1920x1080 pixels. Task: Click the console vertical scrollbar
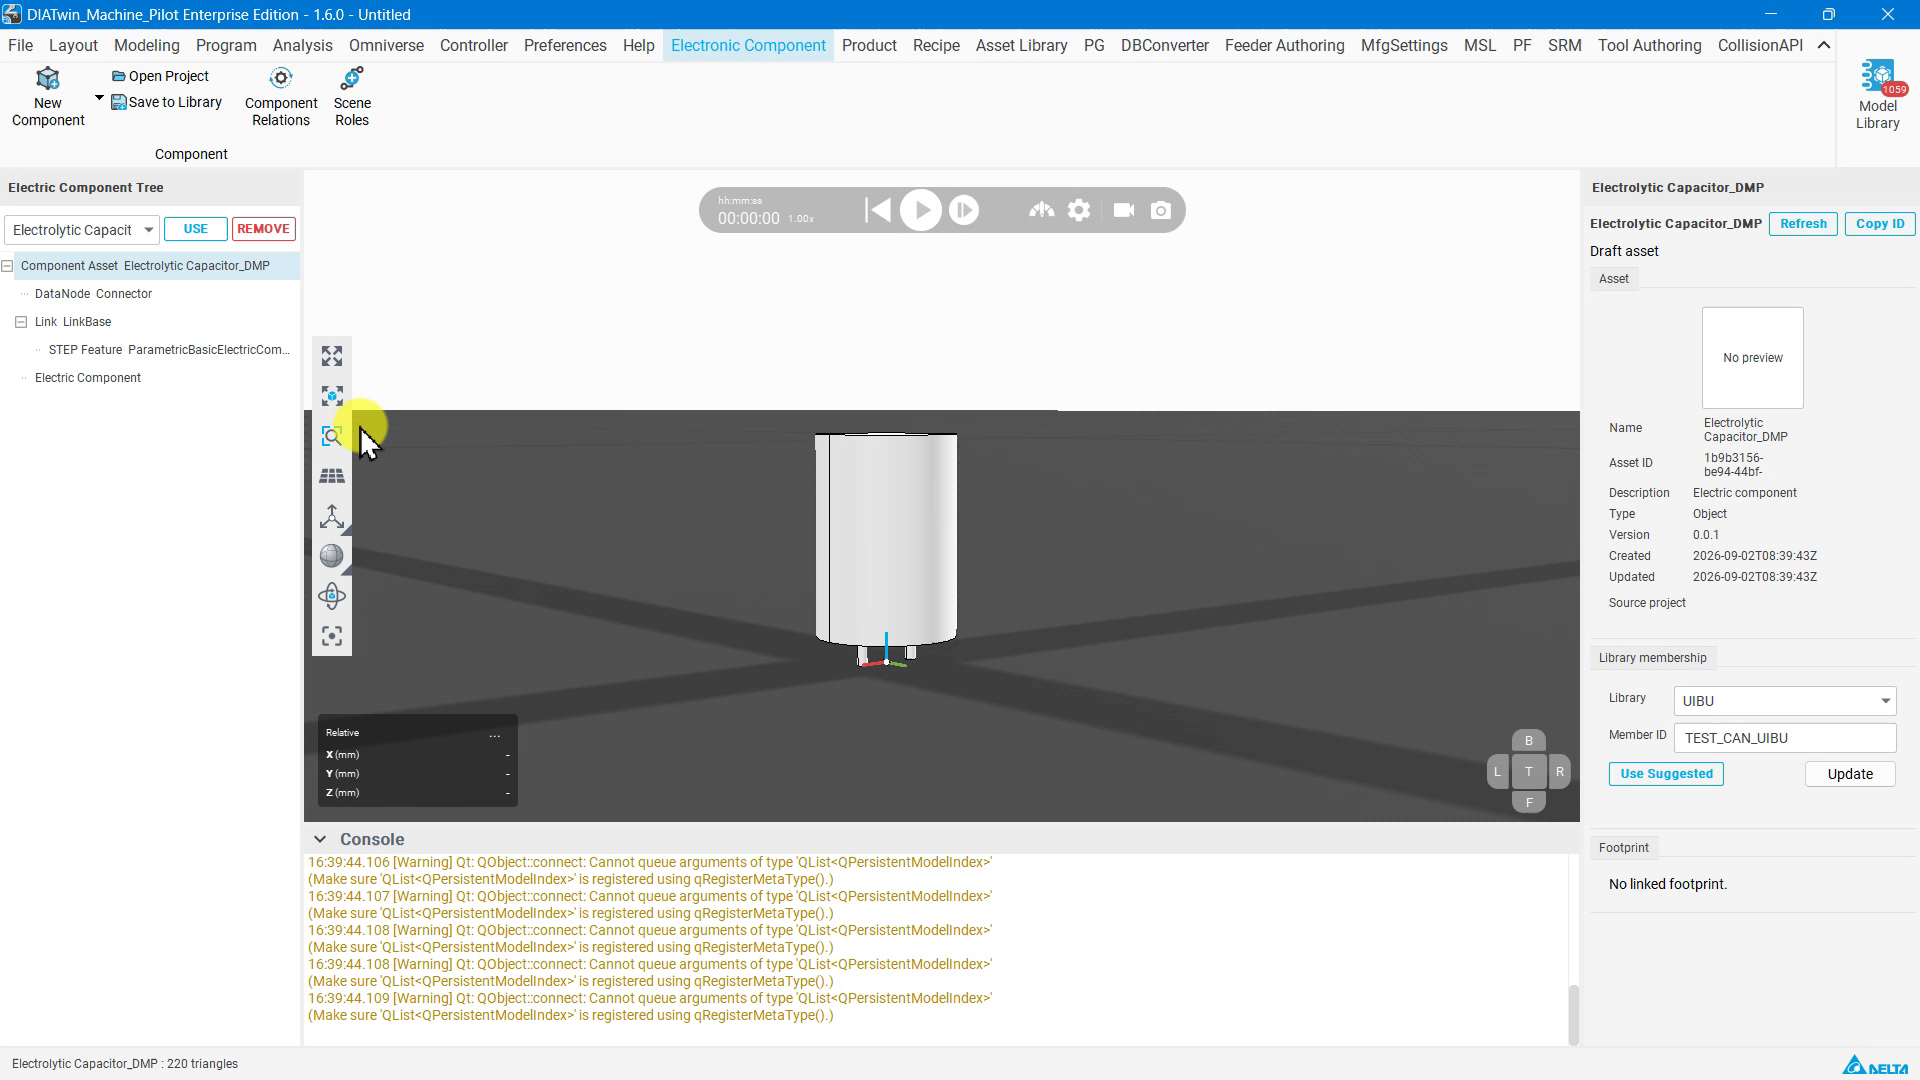(x=1573, y=1015)
